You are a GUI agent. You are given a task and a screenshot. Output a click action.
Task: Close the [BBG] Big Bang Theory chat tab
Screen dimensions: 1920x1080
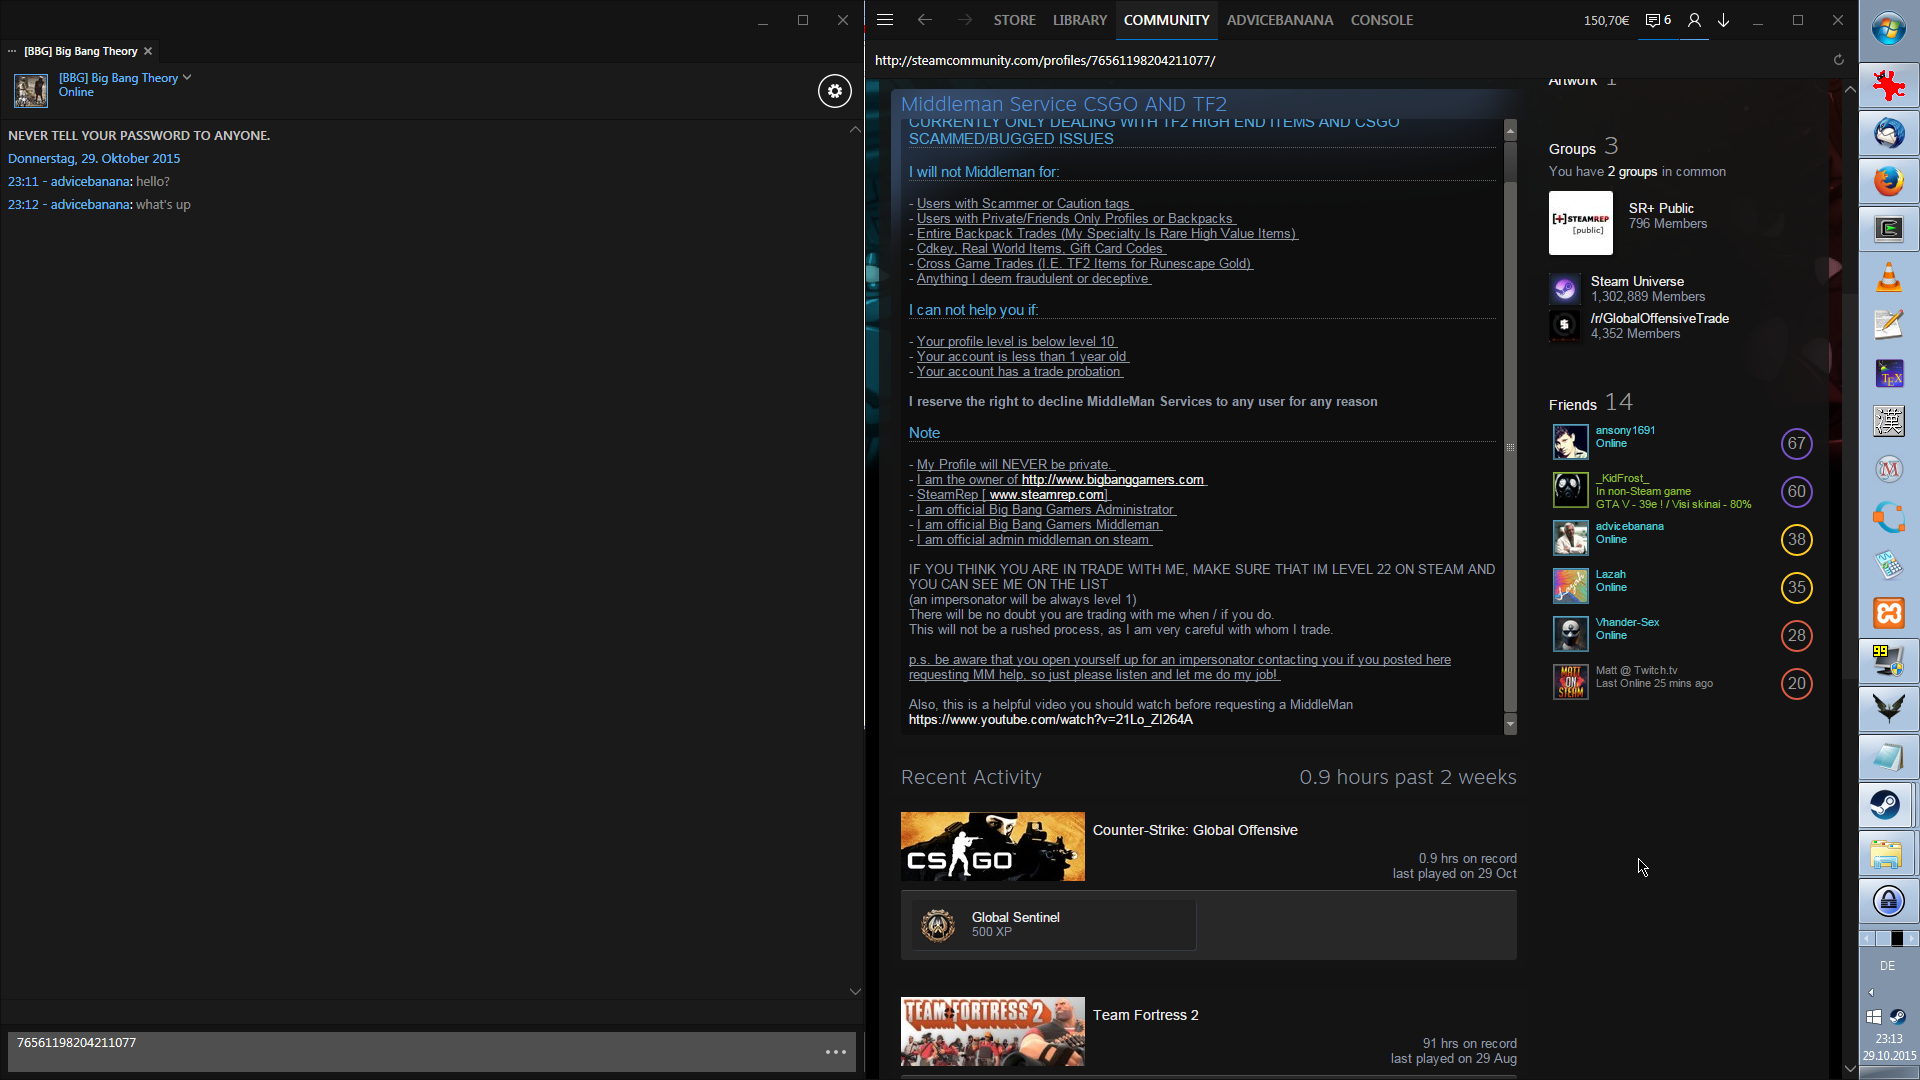[x=148, y=51]
